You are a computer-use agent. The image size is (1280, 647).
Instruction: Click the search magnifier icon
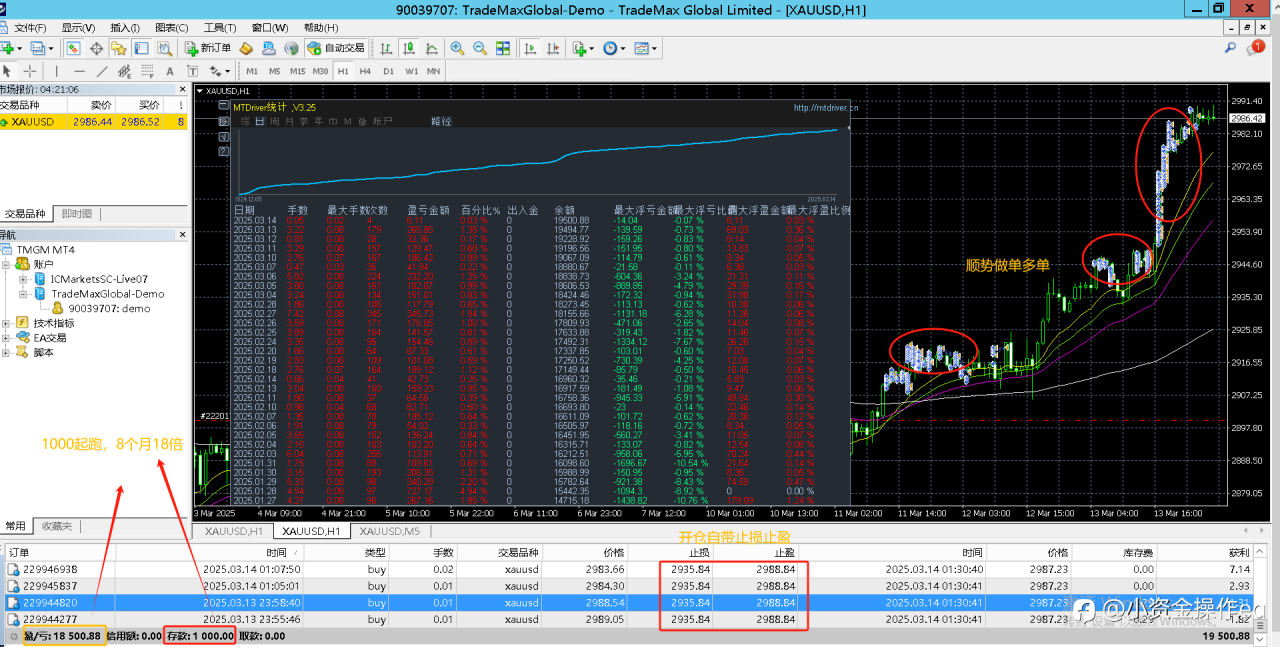point(1231,48)
